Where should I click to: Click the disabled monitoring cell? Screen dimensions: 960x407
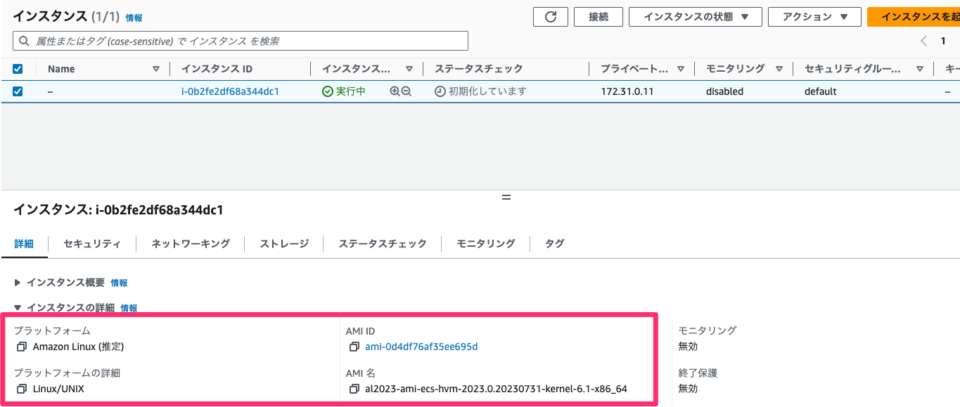pyautogui.click(x=724, y=92)
